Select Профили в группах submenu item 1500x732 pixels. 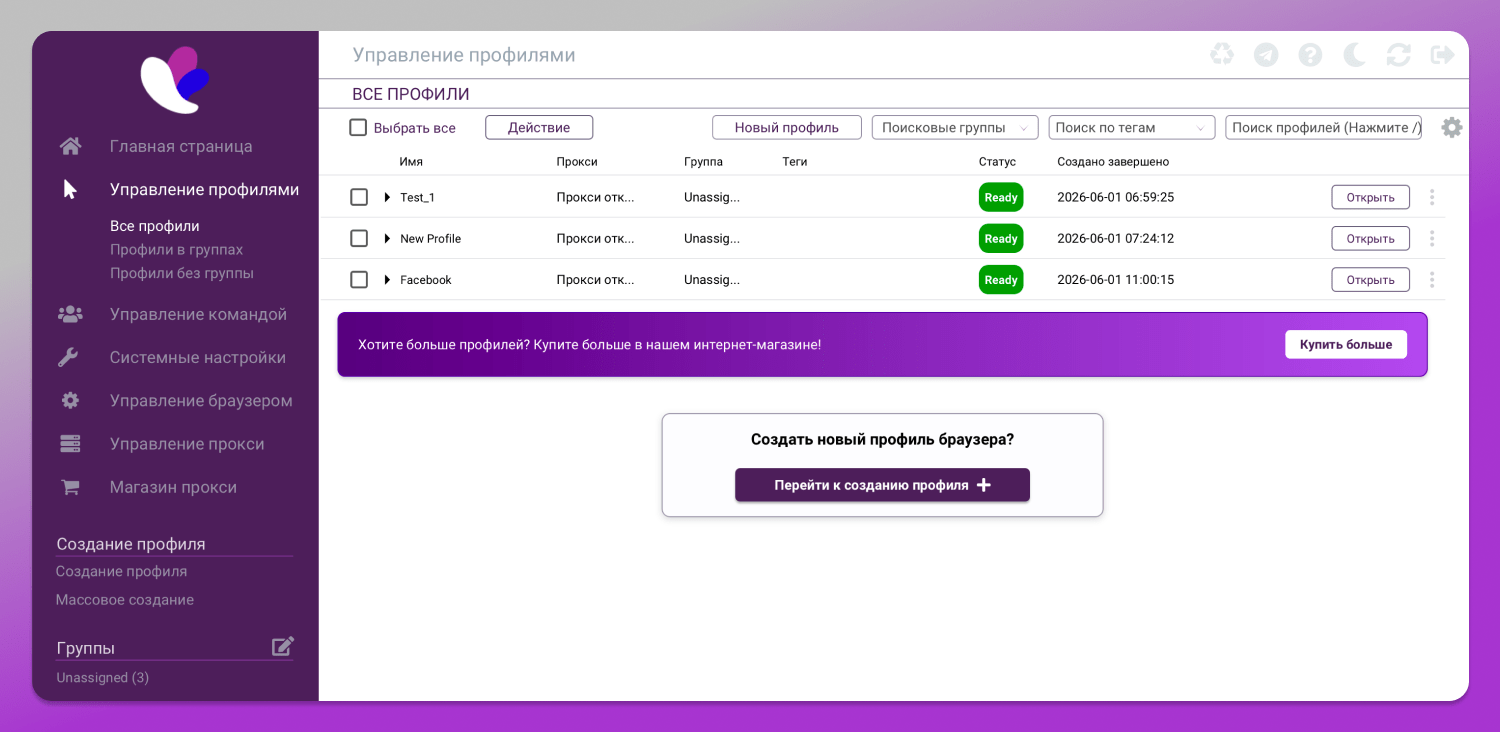pos(177,249)
